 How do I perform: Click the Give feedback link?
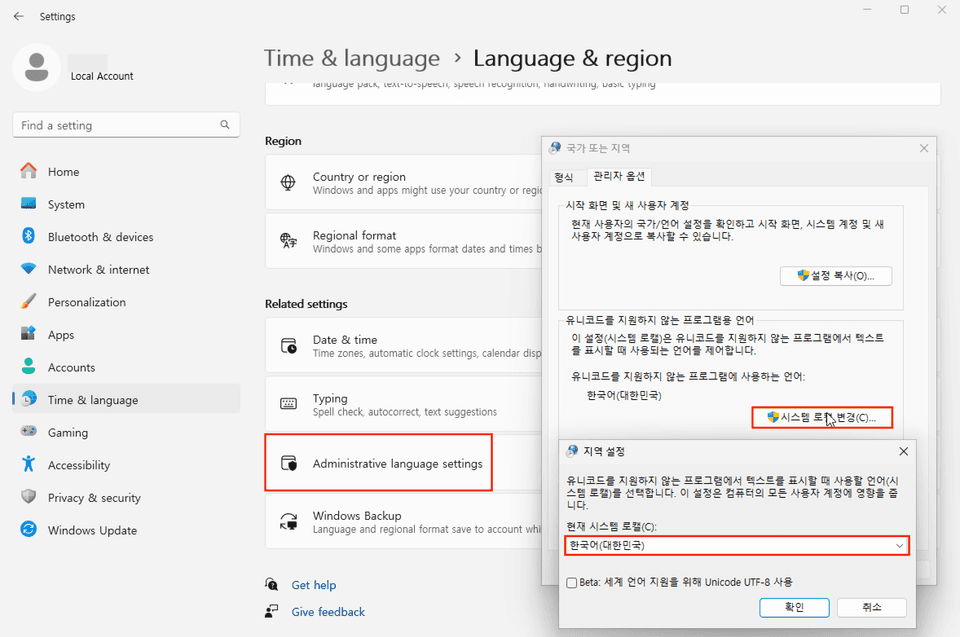pyautogui.click(x=328, y=612)
